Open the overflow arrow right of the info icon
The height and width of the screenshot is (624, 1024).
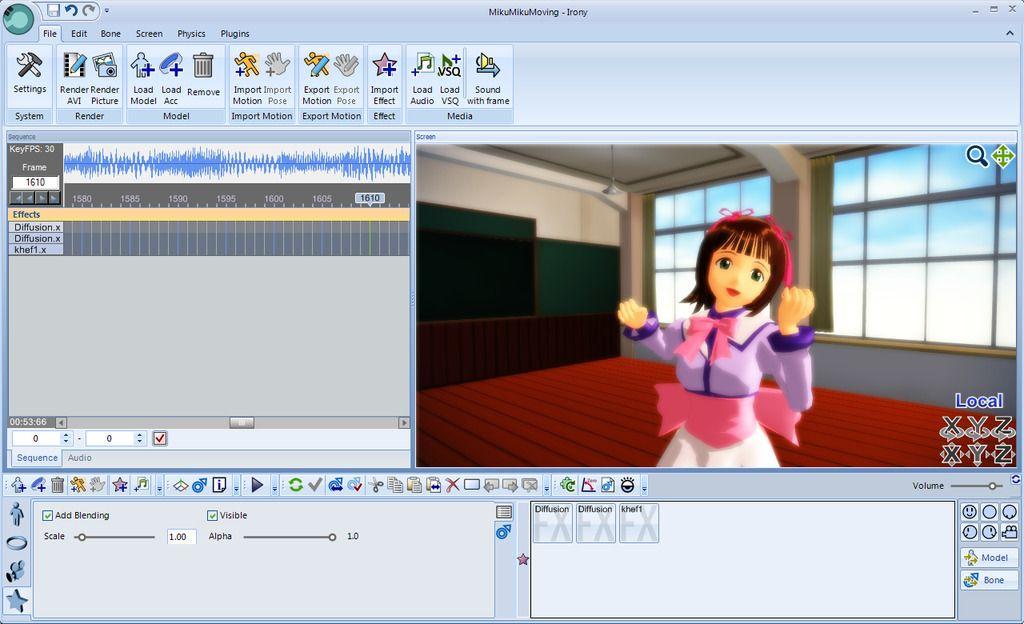click(236, 487)
